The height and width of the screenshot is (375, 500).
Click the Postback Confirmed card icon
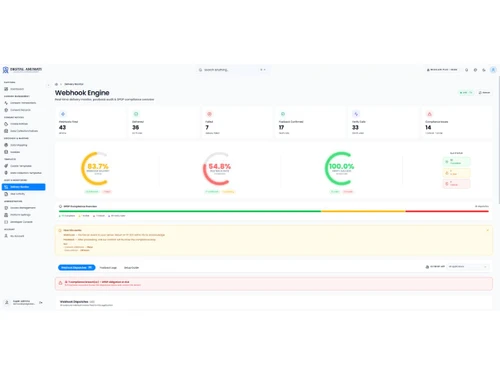[x=283, y=114]
